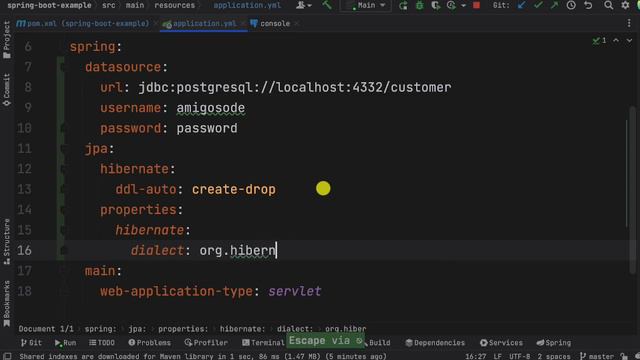Viewport: 640px width, 360px height.
Task: Open IDE settings gear icon
Action: coord(625,5)
